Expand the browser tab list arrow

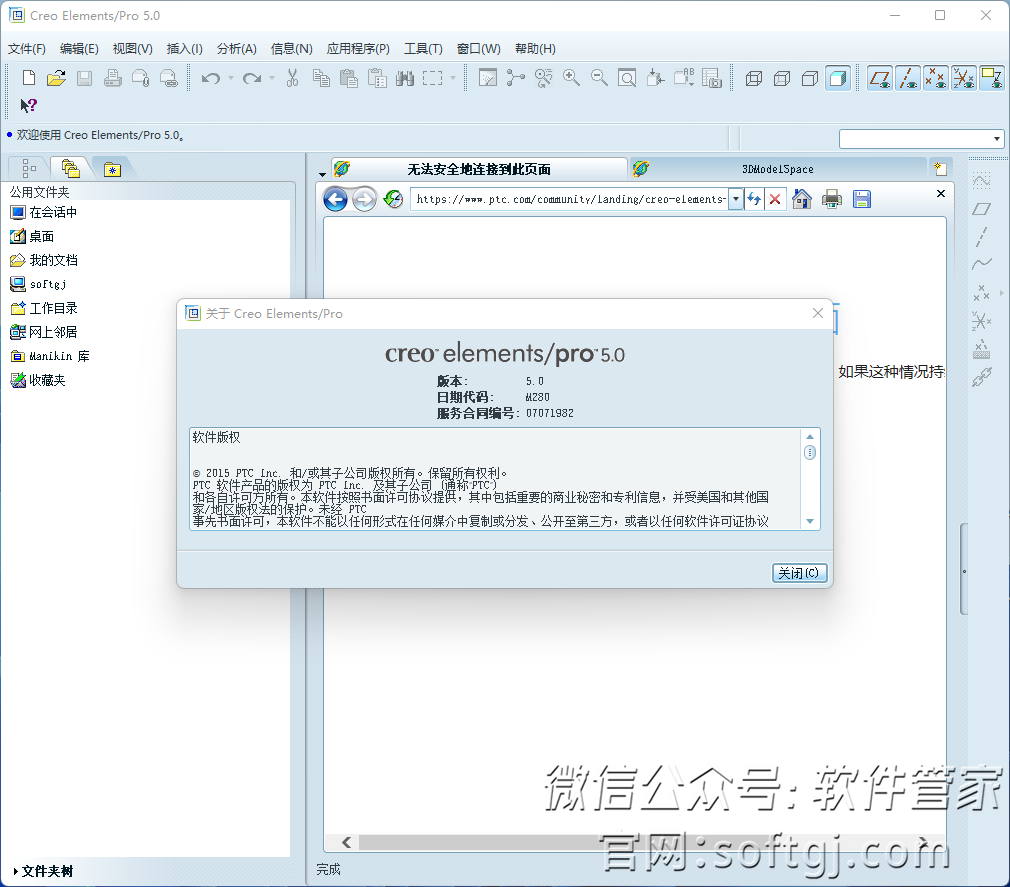(x=323, y=174)
